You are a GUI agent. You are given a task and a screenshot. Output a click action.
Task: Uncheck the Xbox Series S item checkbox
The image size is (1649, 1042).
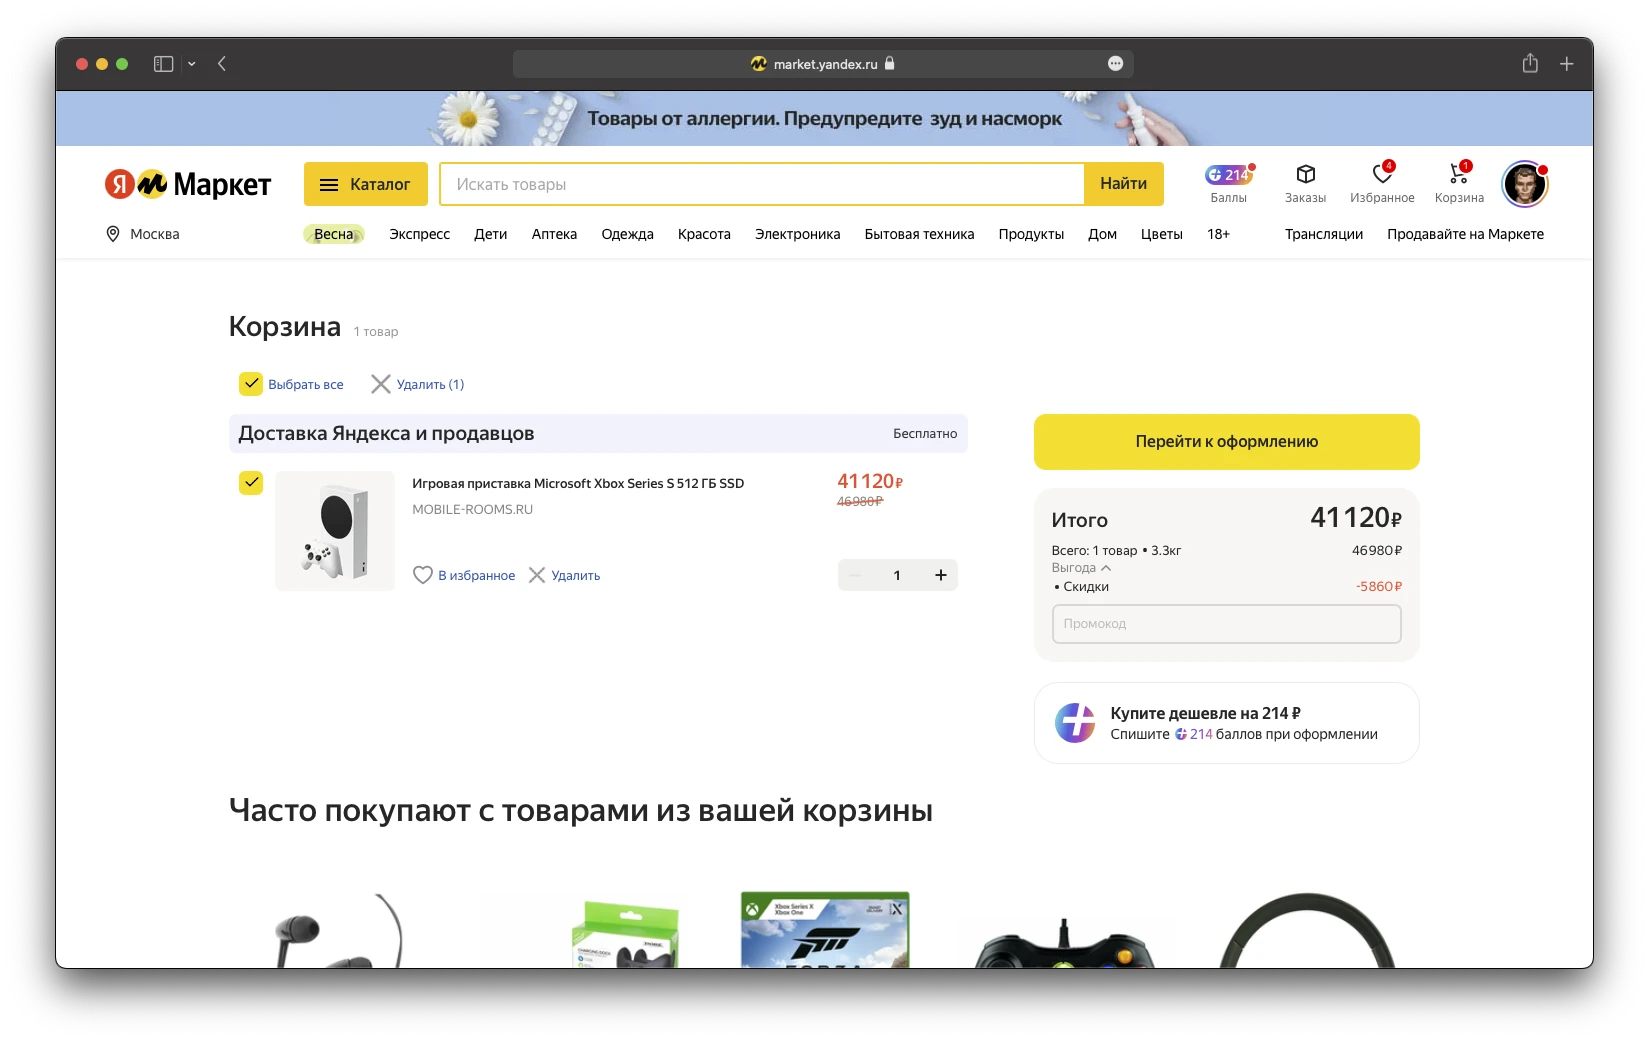tap(251, 483)
